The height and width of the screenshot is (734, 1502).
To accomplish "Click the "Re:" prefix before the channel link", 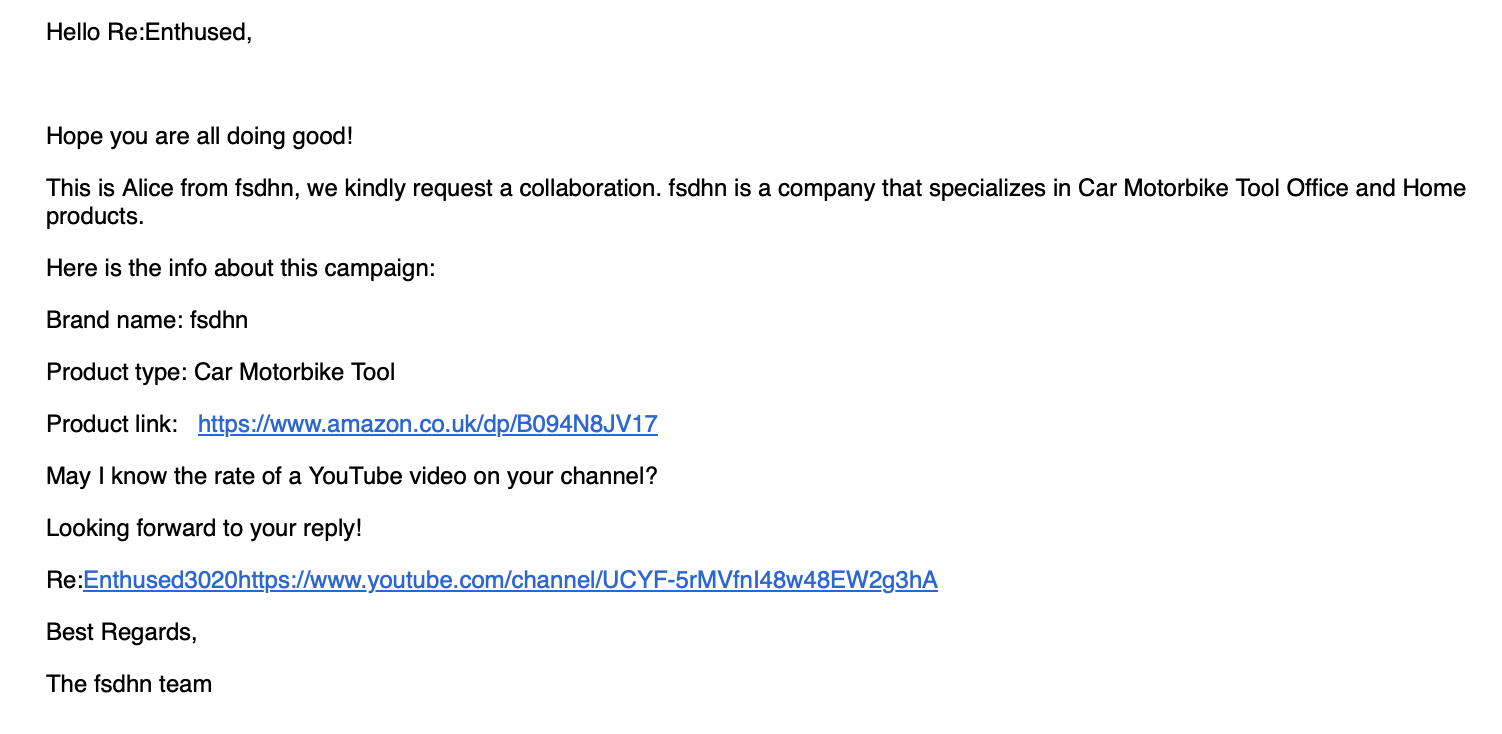I will pos(64,580).
